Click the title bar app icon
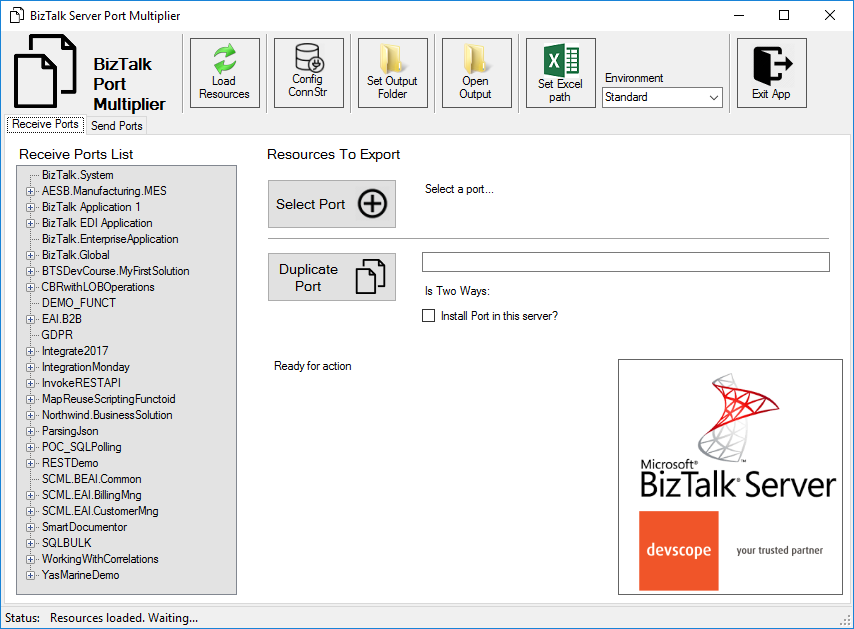The width and height of the screenshot is (854, 629). pos(17,15)
